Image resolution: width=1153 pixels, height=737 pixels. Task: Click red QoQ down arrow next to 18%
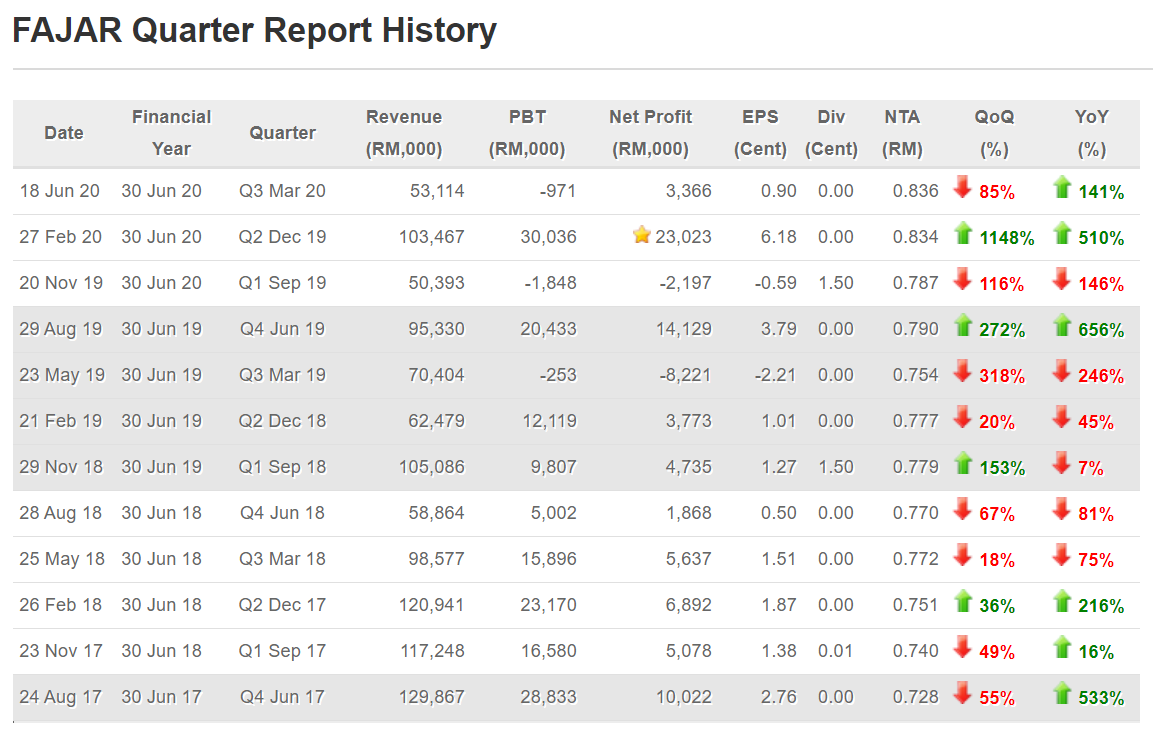(x=963, y=555)
